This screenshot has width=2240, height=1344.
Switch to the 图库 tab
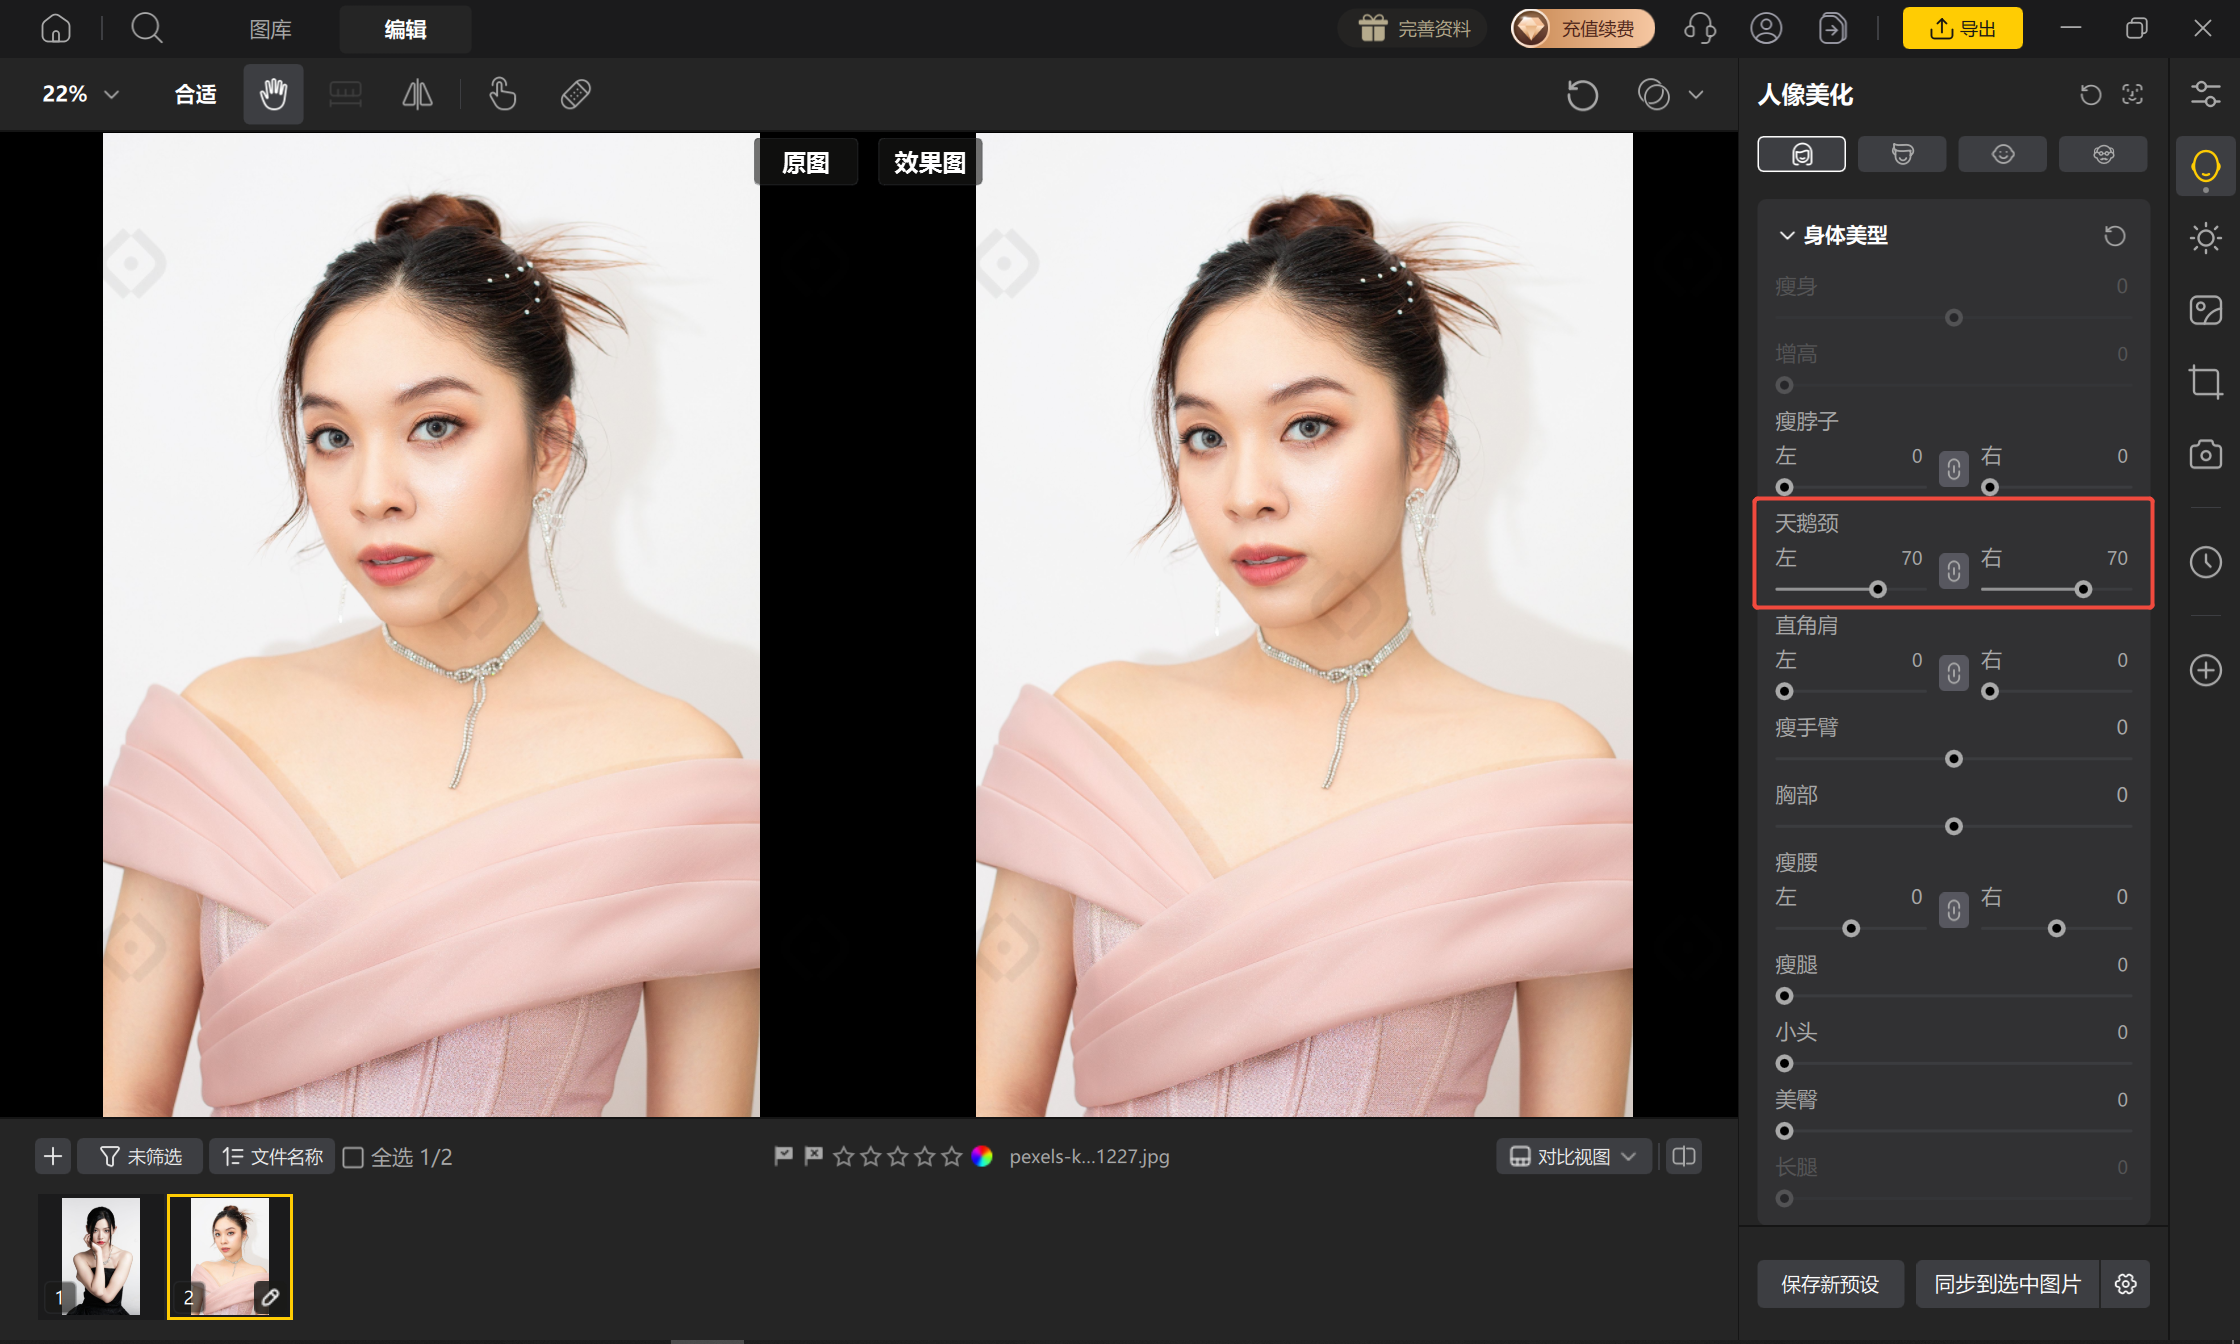(270, 29)
